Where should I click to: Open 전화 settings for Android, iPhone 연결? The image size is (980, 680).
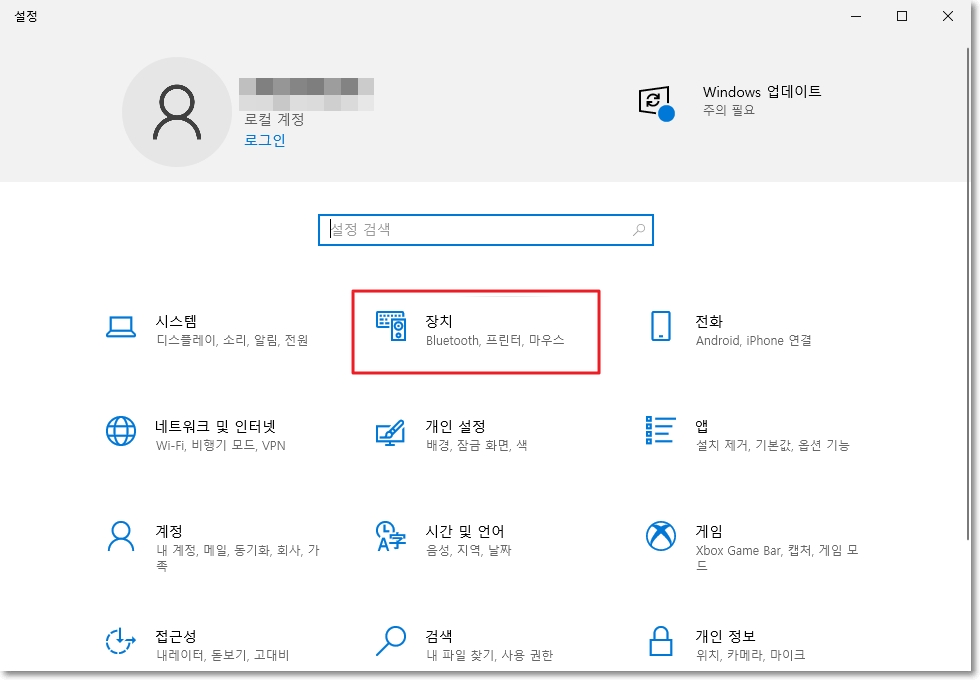[x=745, y=330]
